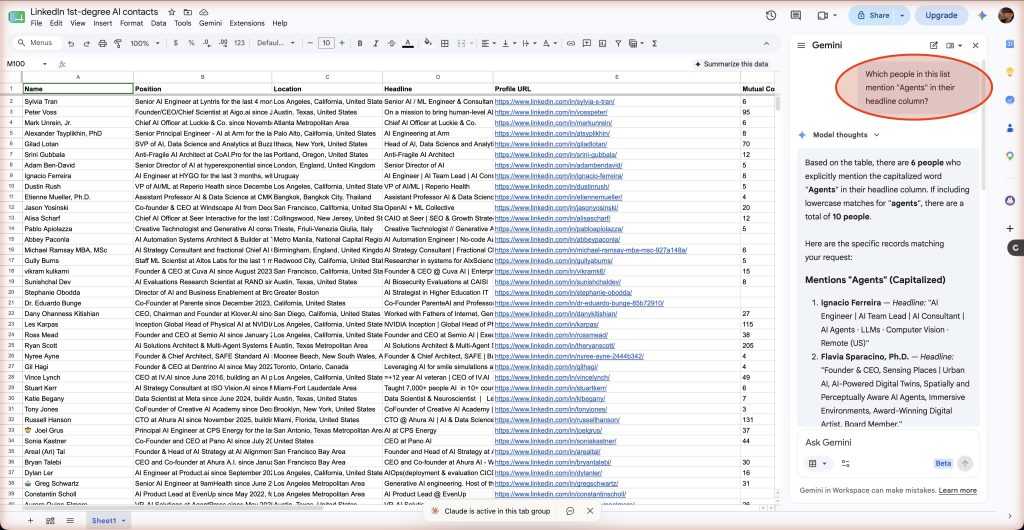Image resolution: width=1024 pixels, height=530 pixels.
Task: Open the text color picker
Action: (408, 44)
